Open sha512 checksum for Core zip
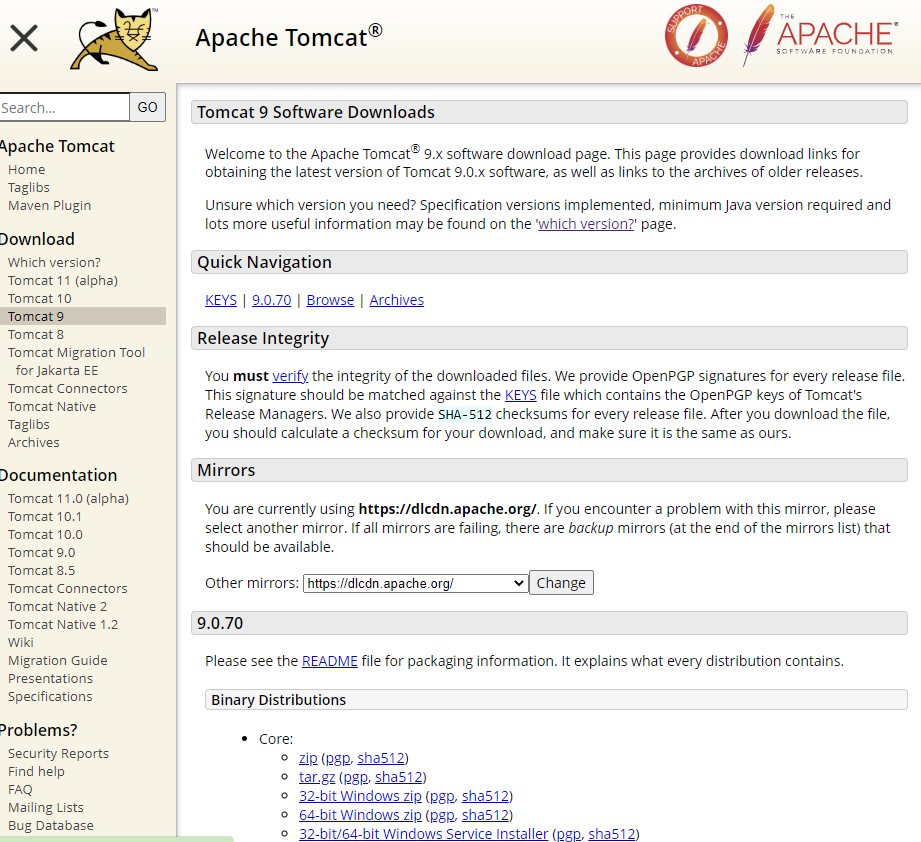 click(x=381, y=759)
